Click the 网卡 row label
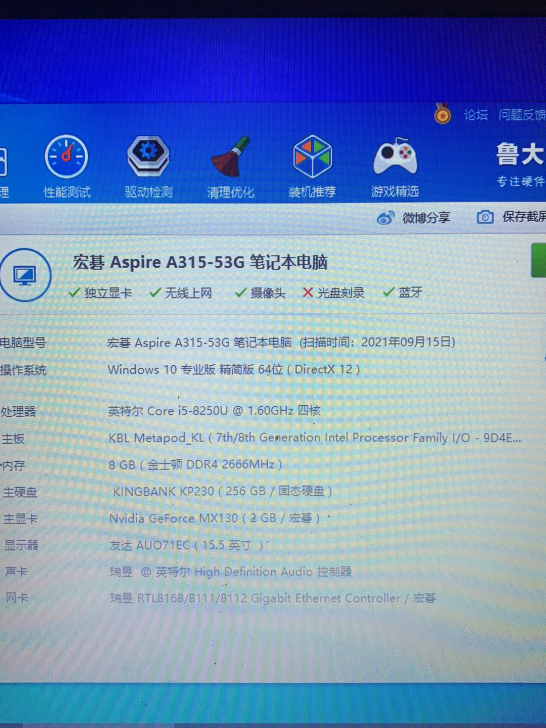The height and width of the screenshot is (728, 546). click(x=17, y=598)
